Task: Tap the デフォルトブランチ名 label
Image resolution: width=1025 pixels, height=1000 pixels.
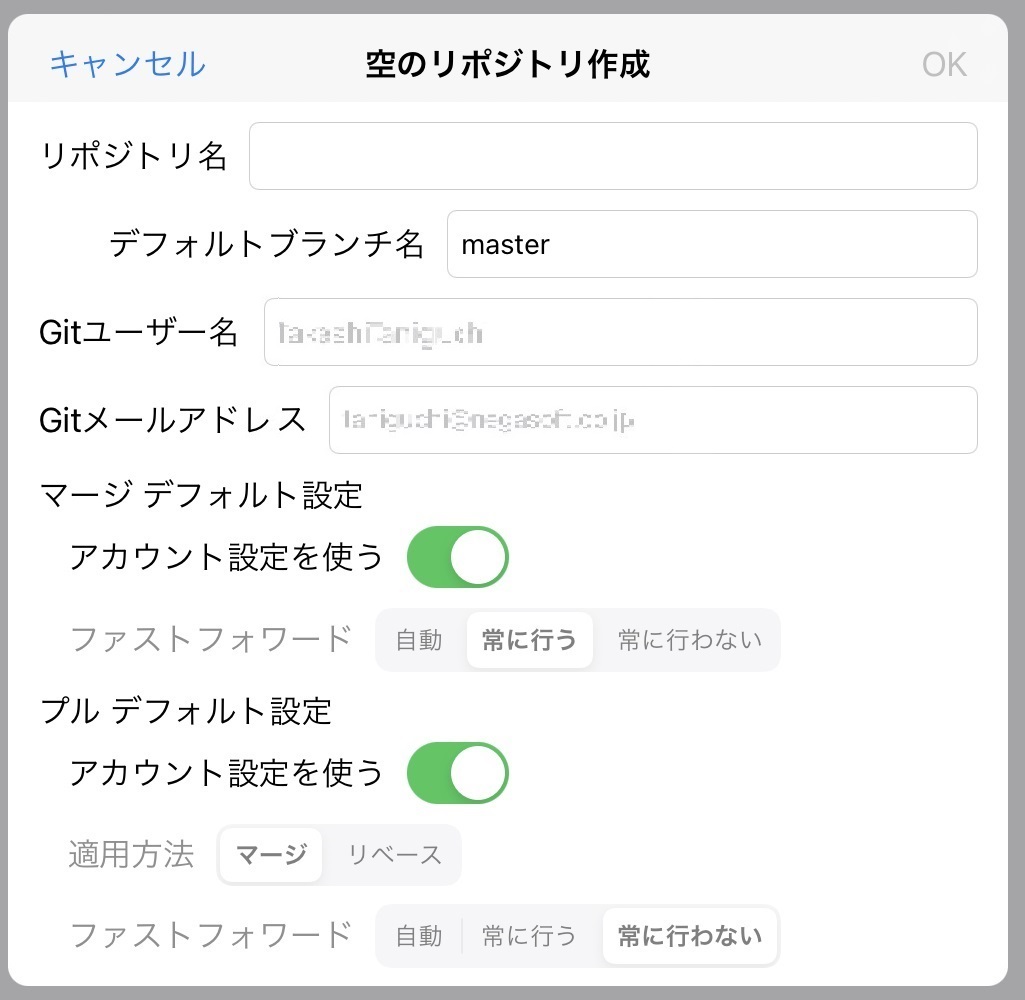Action: (268, 243)
